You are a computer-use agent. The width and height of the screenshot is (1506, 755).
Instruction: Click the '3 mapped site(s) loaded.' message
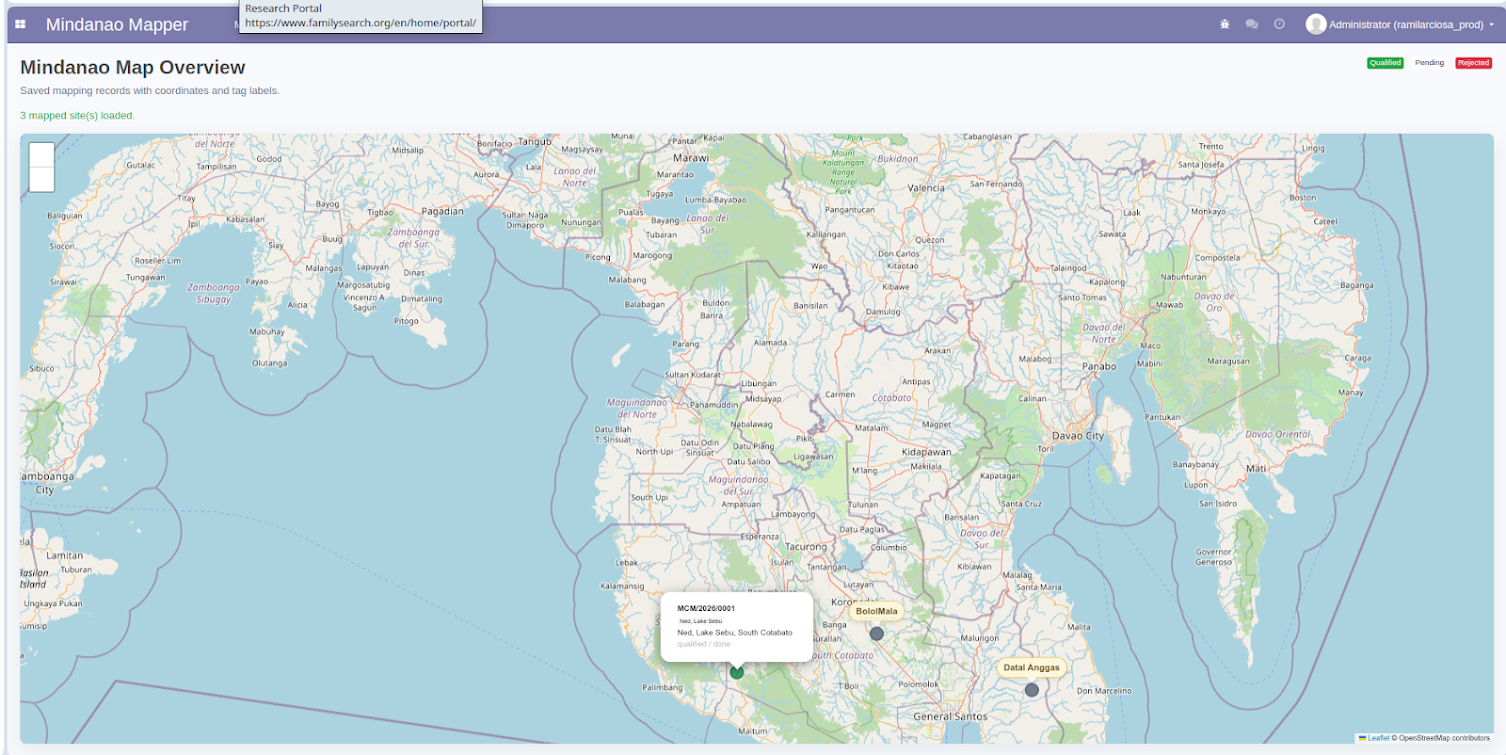click(x=77, y=115)
